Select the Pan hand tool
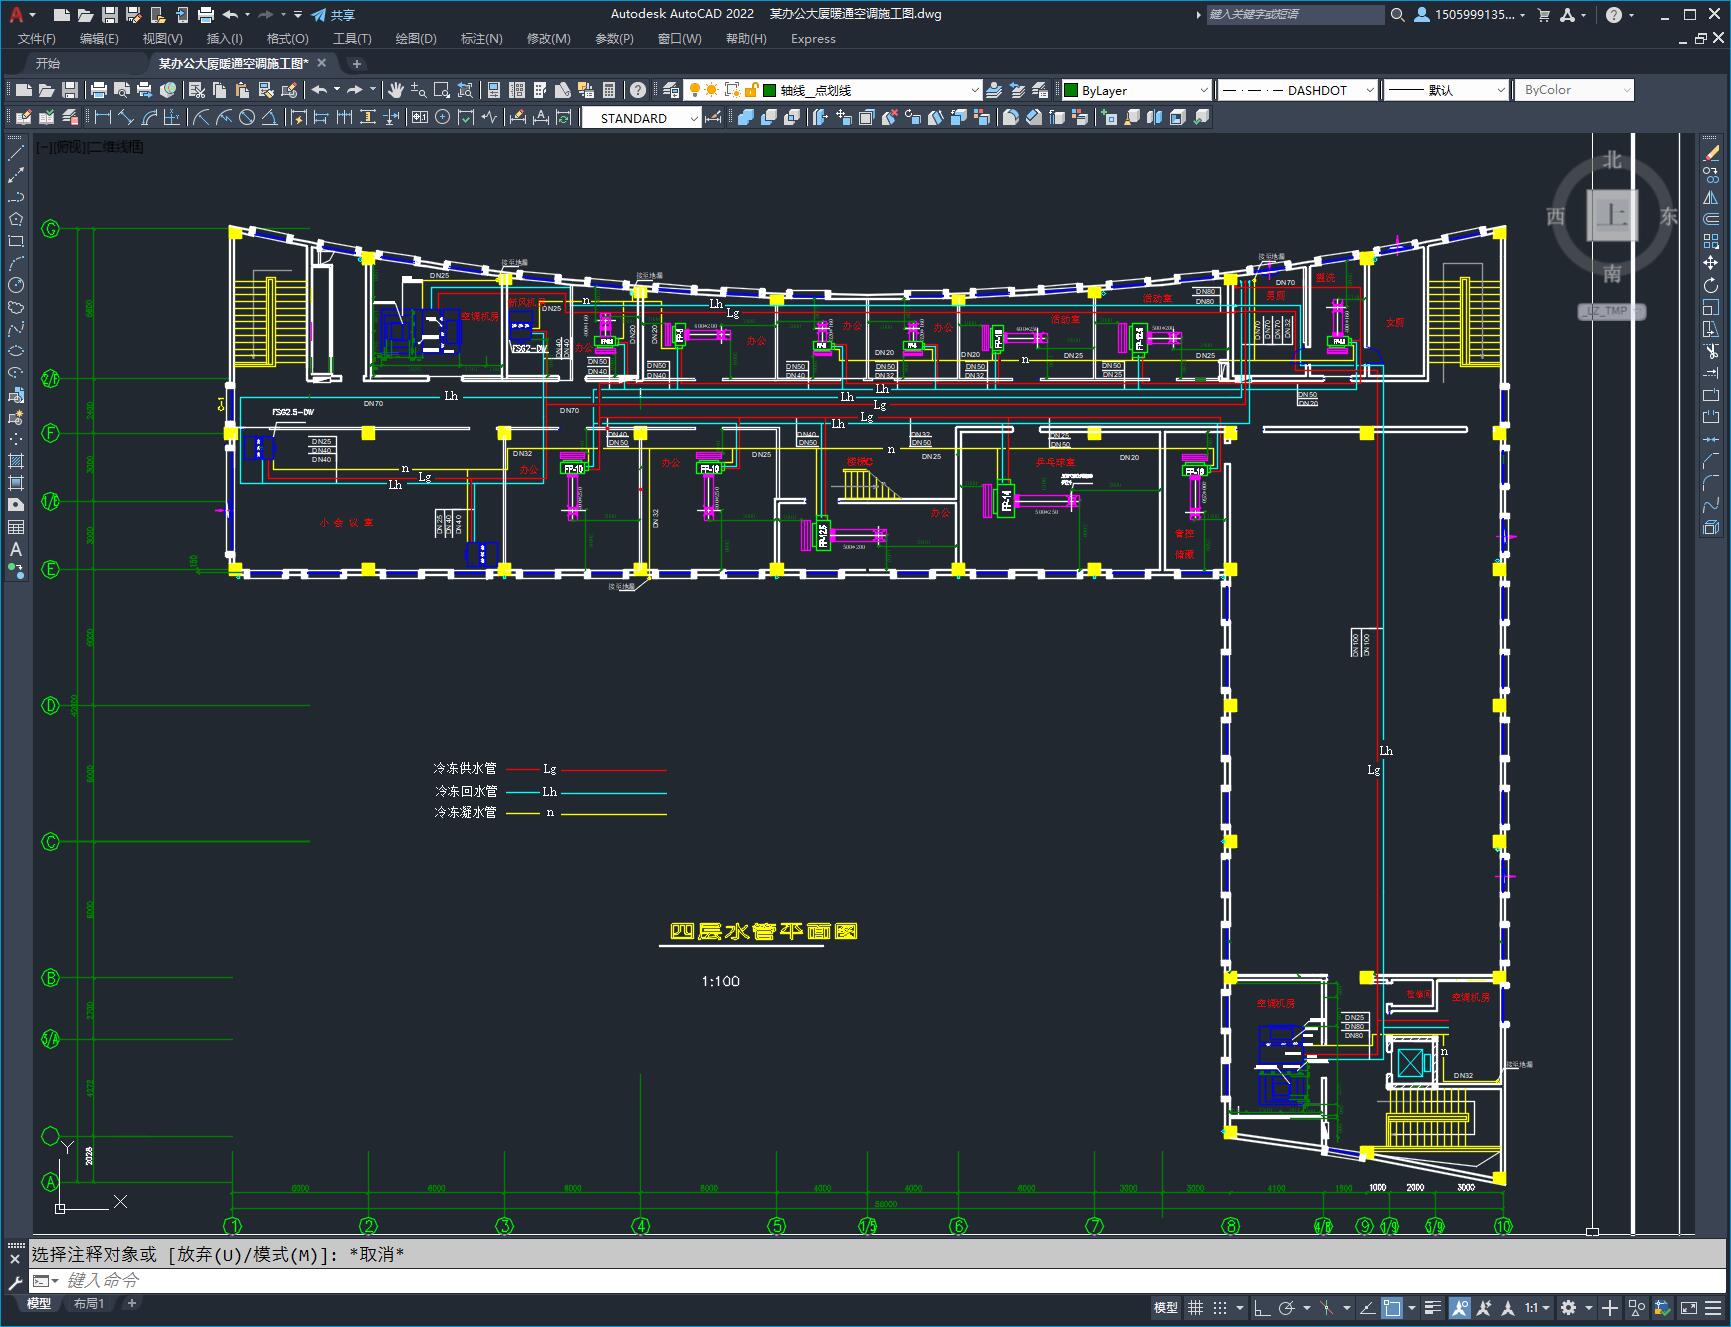The width and height of the screenshot is (1731, 1327). (396, 90)
